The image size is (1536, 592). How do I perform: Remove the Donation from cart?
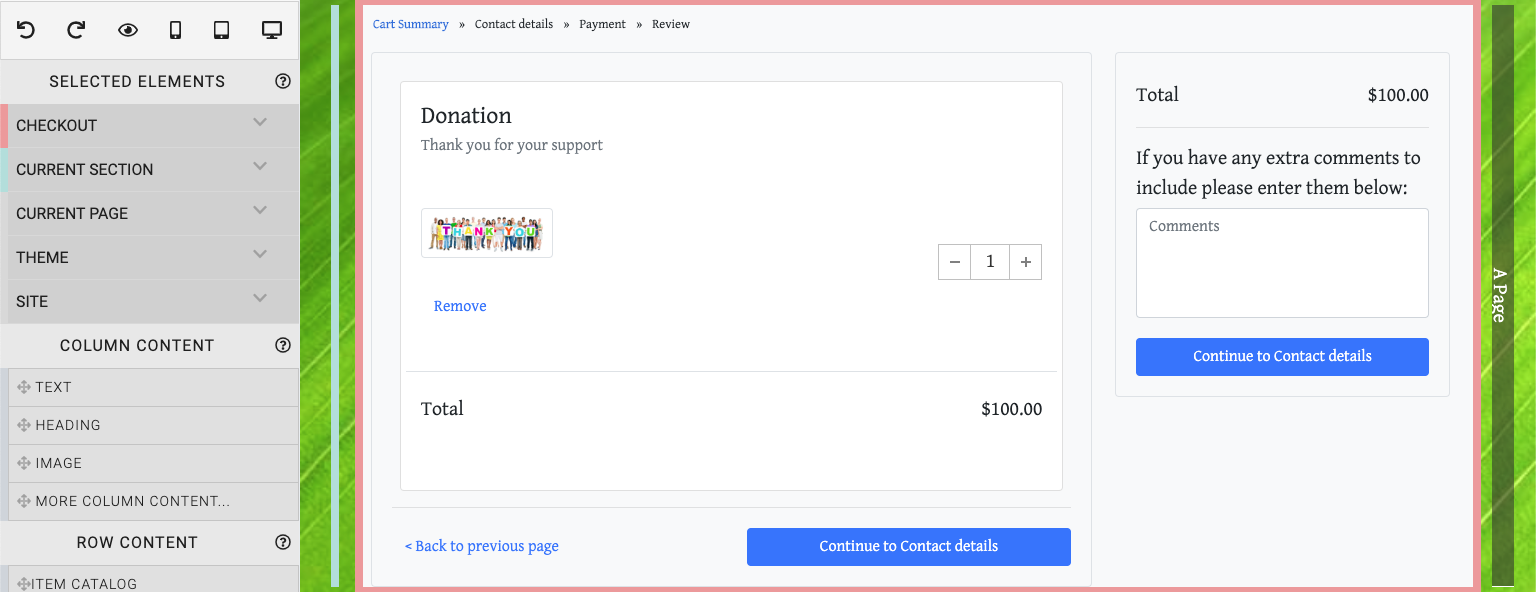460,306
